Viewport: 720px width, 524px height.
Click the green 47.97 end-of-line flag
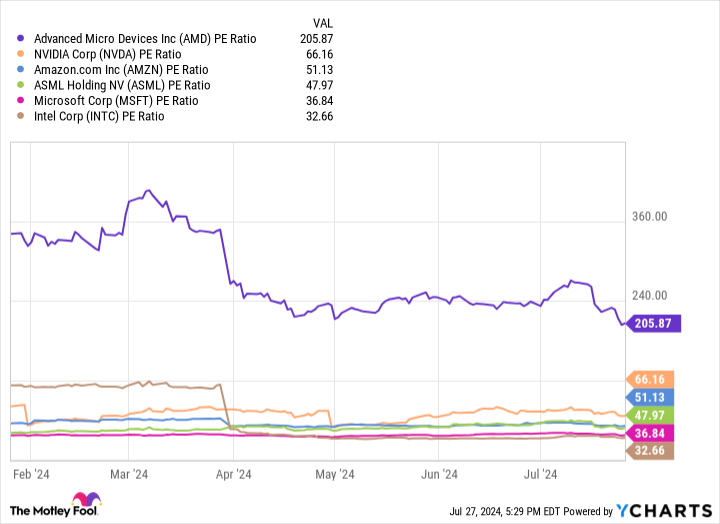pos(650,415)
